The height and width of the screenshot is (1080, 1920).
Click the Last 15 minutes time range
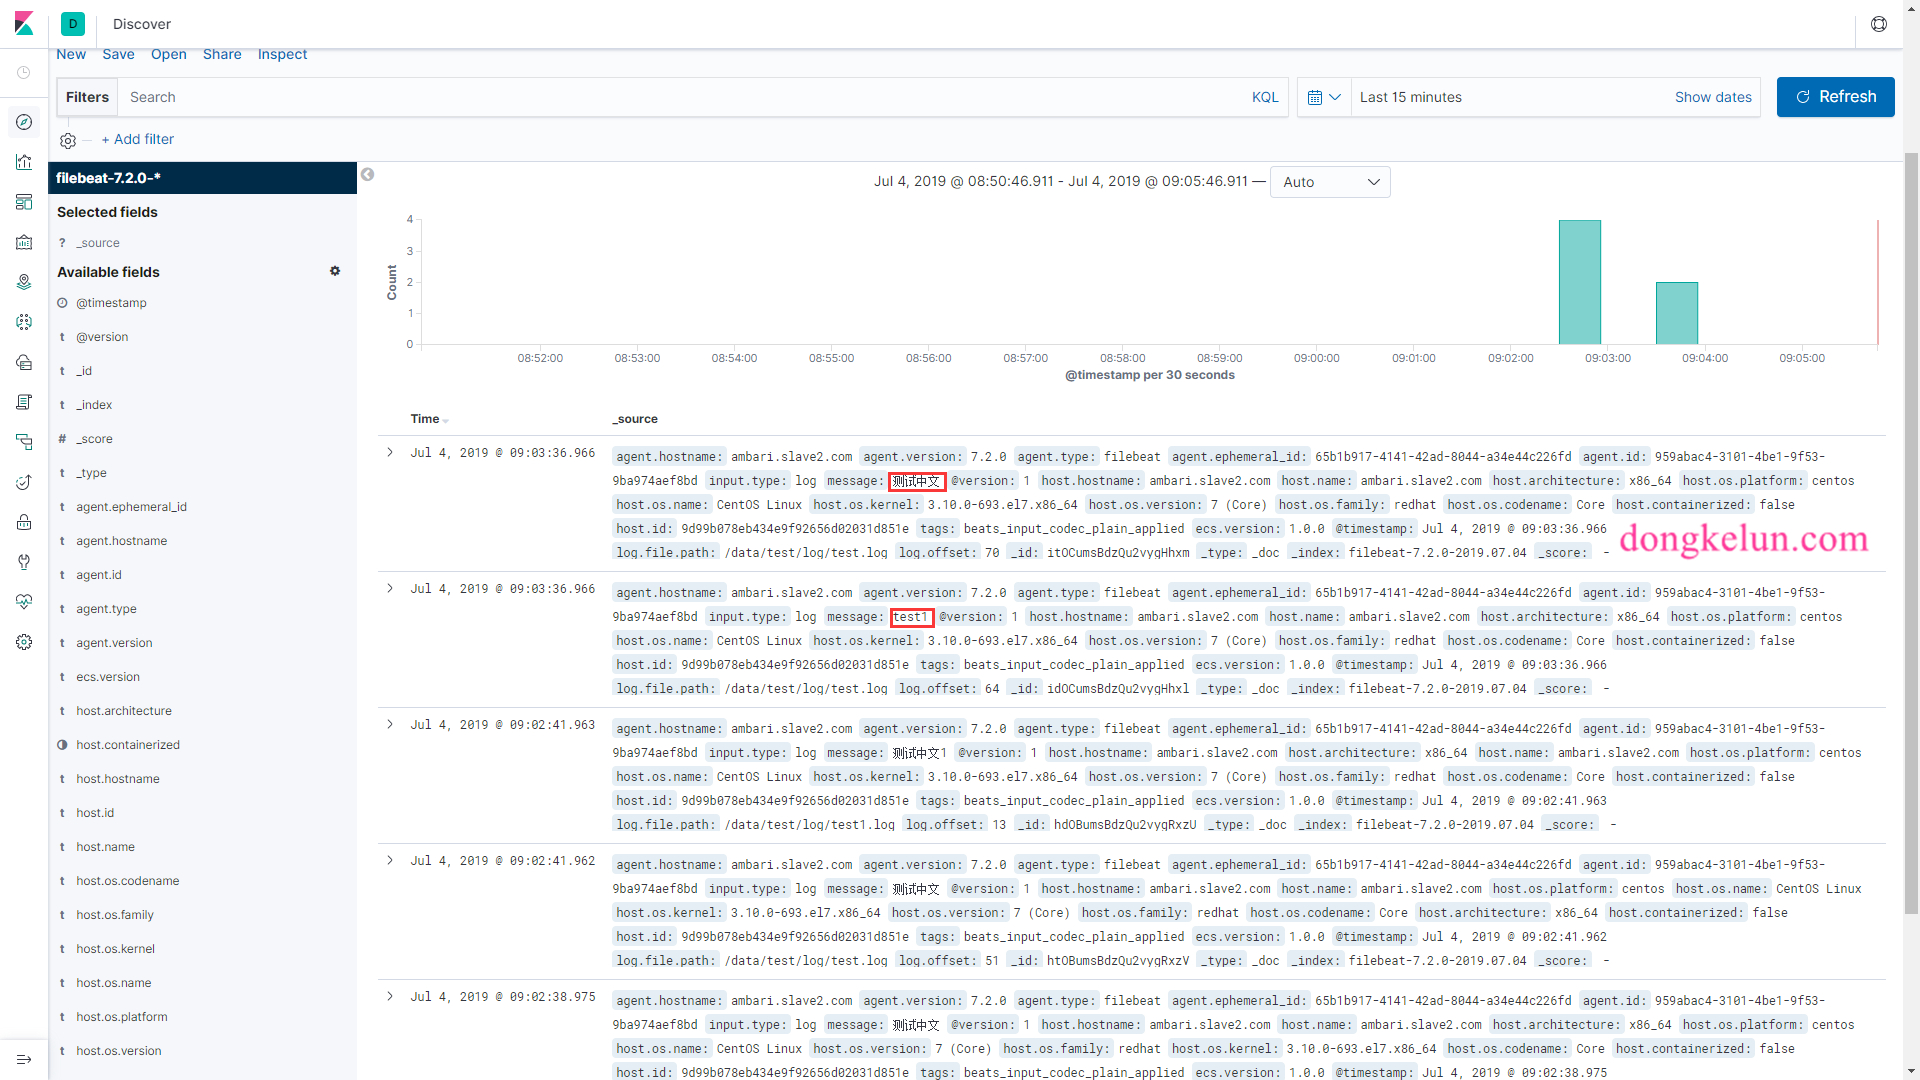[x=1410, y=97]
